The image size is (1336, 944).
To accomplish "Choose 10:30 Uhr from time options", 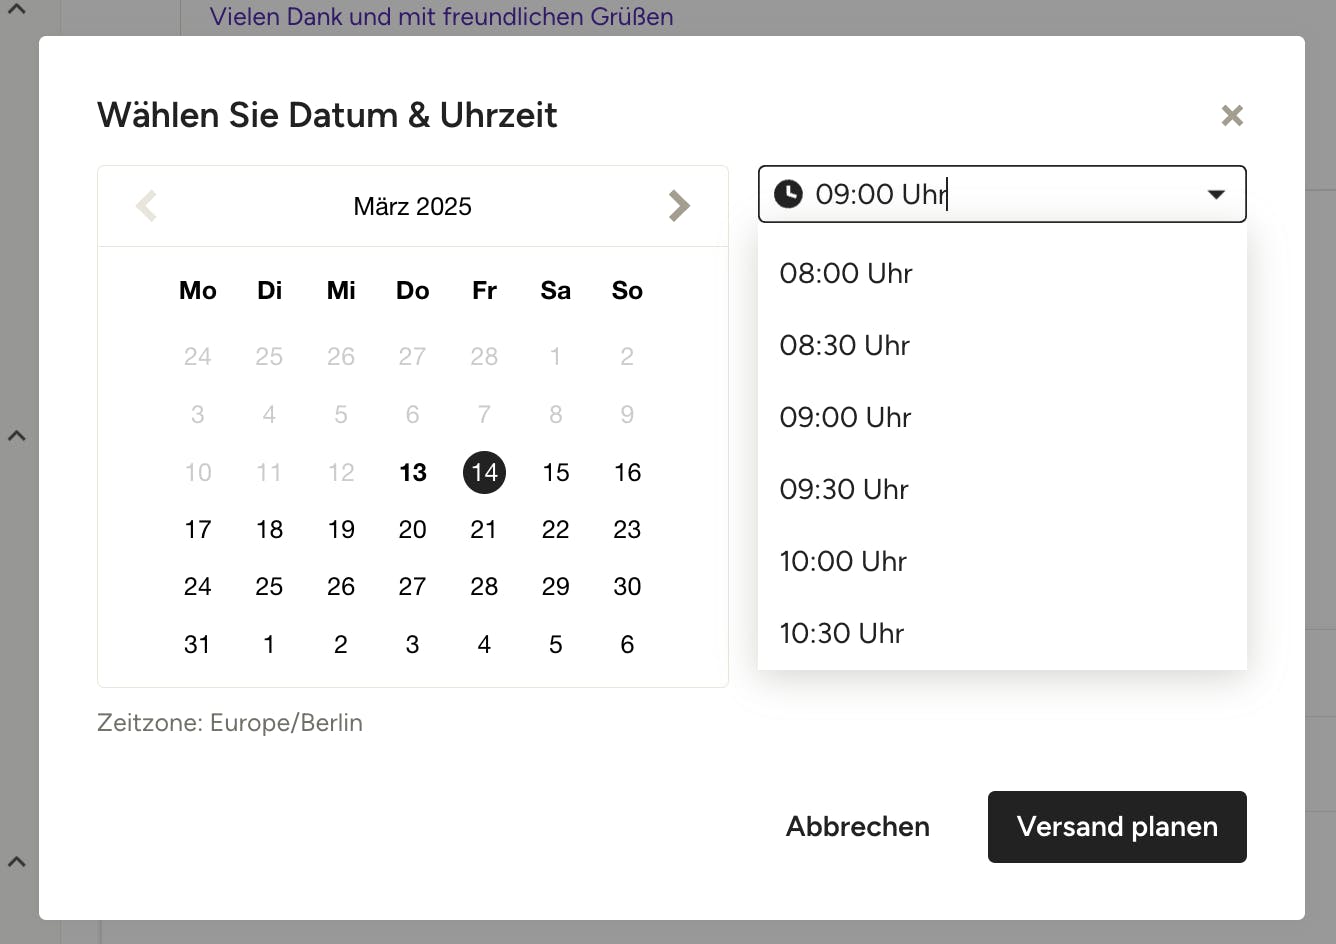I will point(842,633).
